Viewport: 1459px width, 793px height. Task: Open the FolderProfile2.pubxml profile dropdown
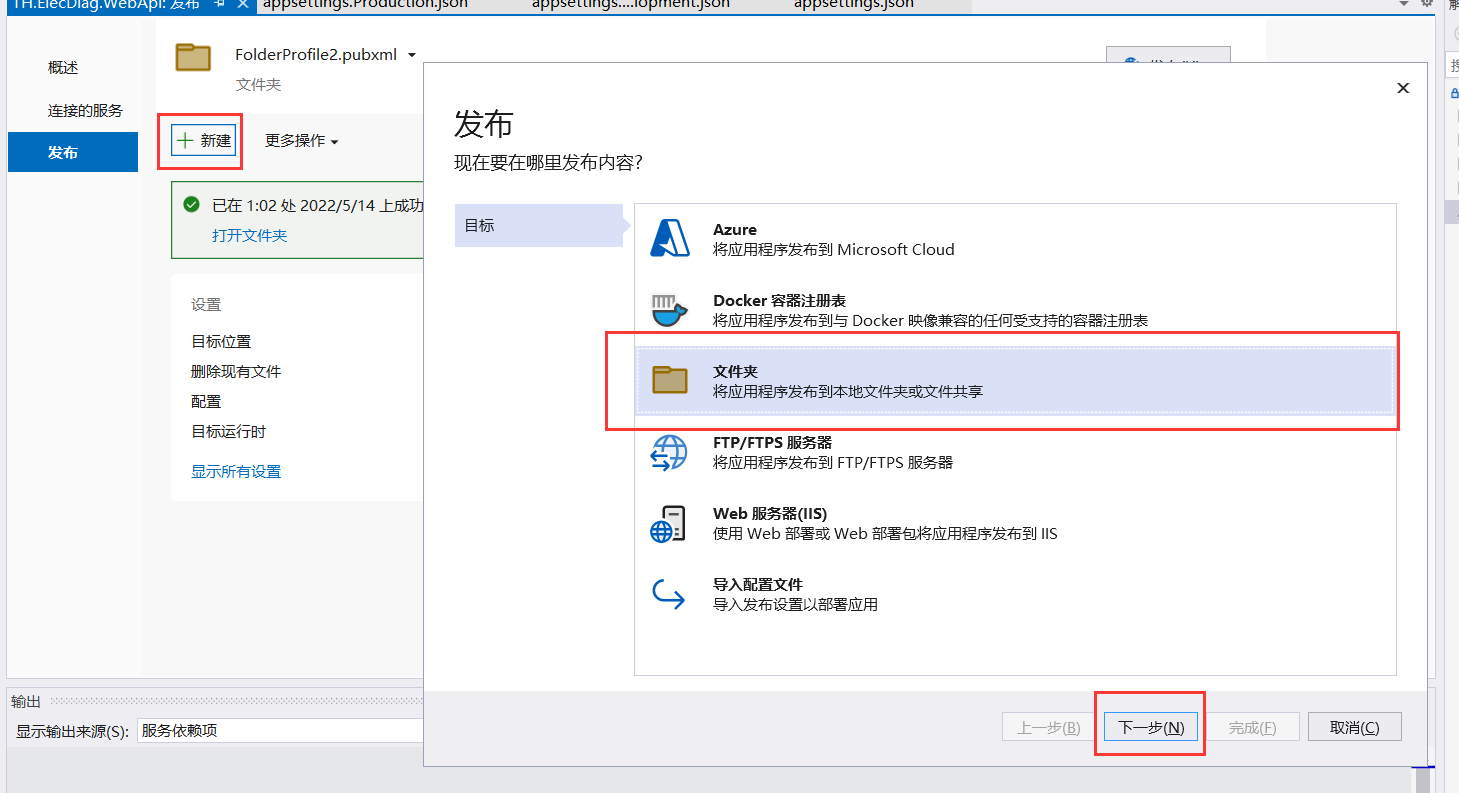click(x=411, y=55)
